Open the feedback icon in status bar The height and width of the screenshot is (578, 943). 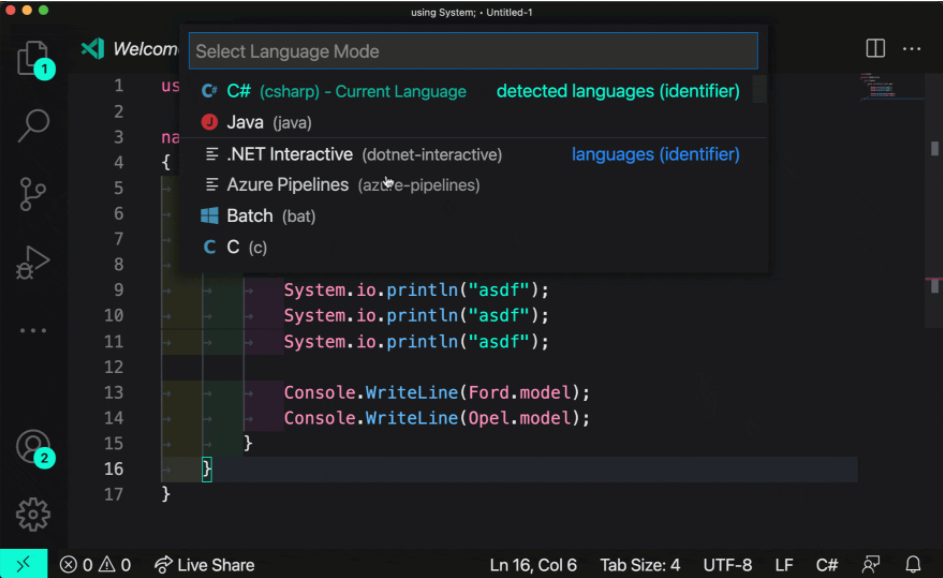tap(871, 564)
